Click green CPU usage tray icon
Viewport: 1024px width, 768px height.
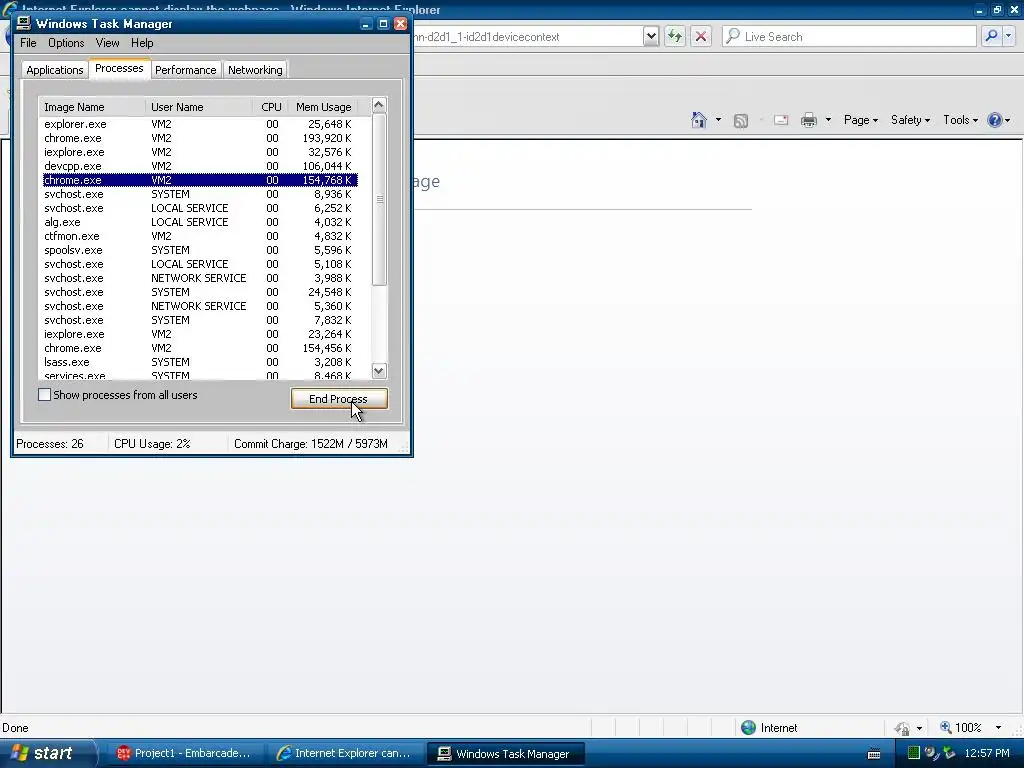[914, 753]
